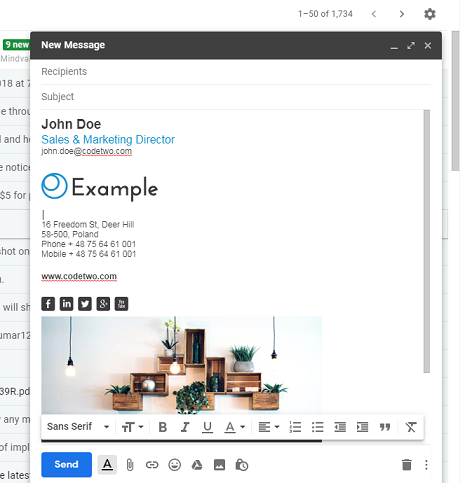Click the Mobile number line
The height and width of the screenshot is (483, 465).
tap(89, 254)
